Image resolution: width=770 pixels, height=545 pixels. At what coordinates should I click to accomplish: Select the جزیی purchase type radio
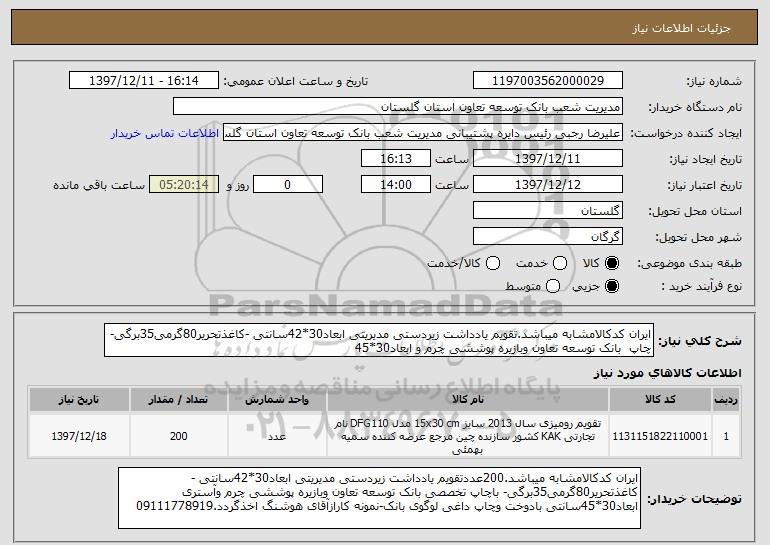(612, 286)
